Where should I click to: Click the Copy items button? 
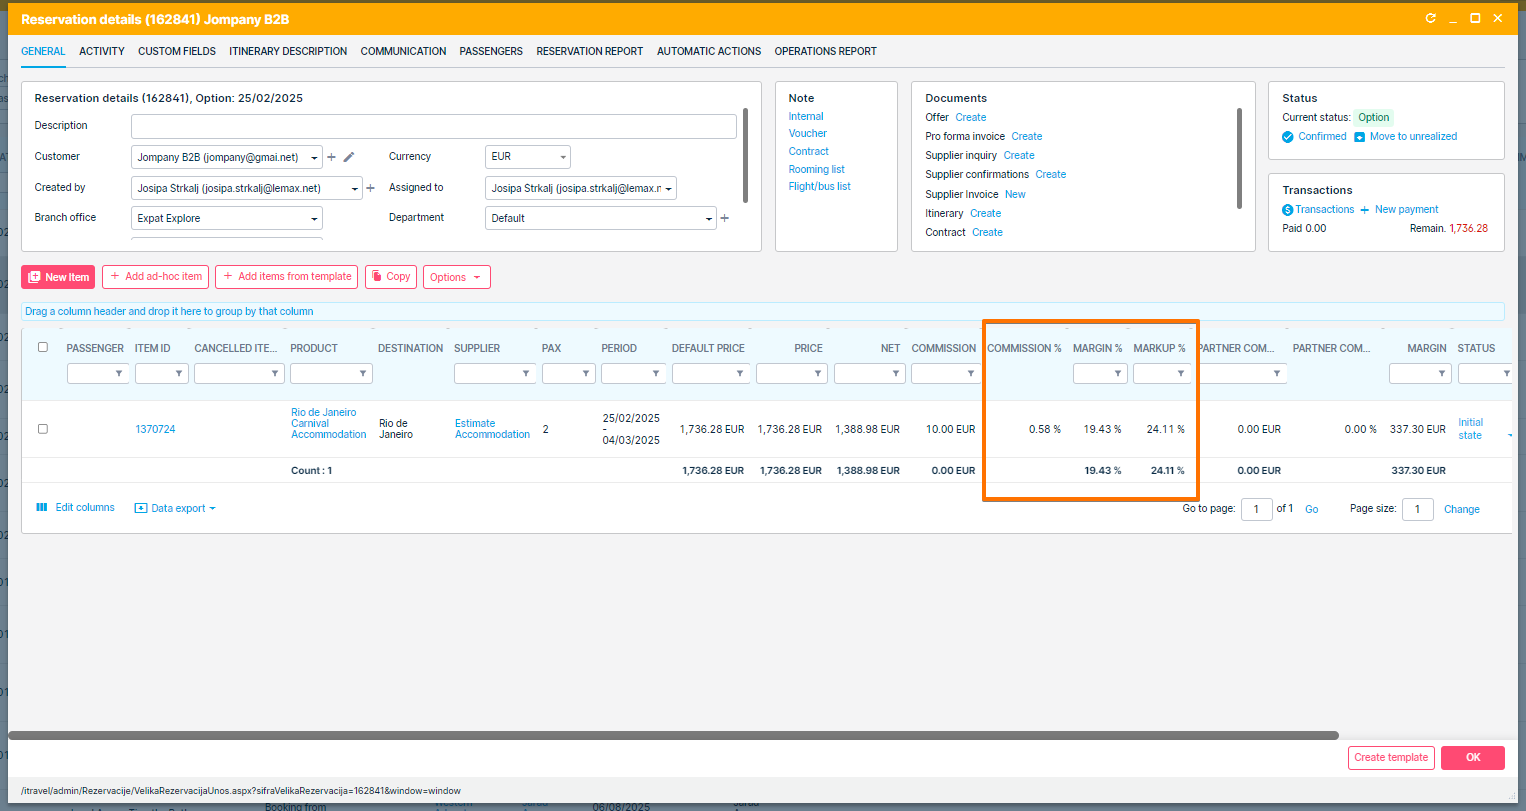pos(390,277)
